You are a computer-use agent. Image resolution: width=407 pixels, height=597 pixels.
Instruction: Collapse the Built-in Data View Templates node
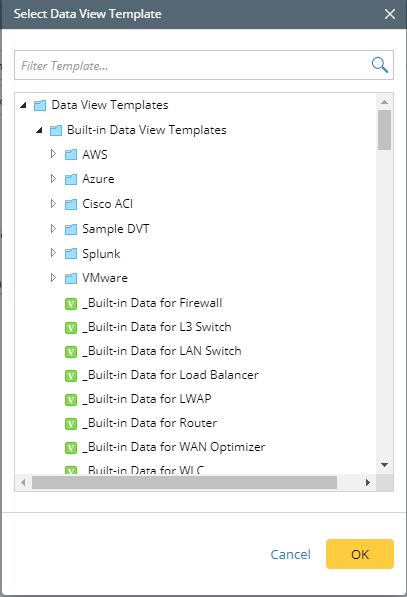(39, 130)
